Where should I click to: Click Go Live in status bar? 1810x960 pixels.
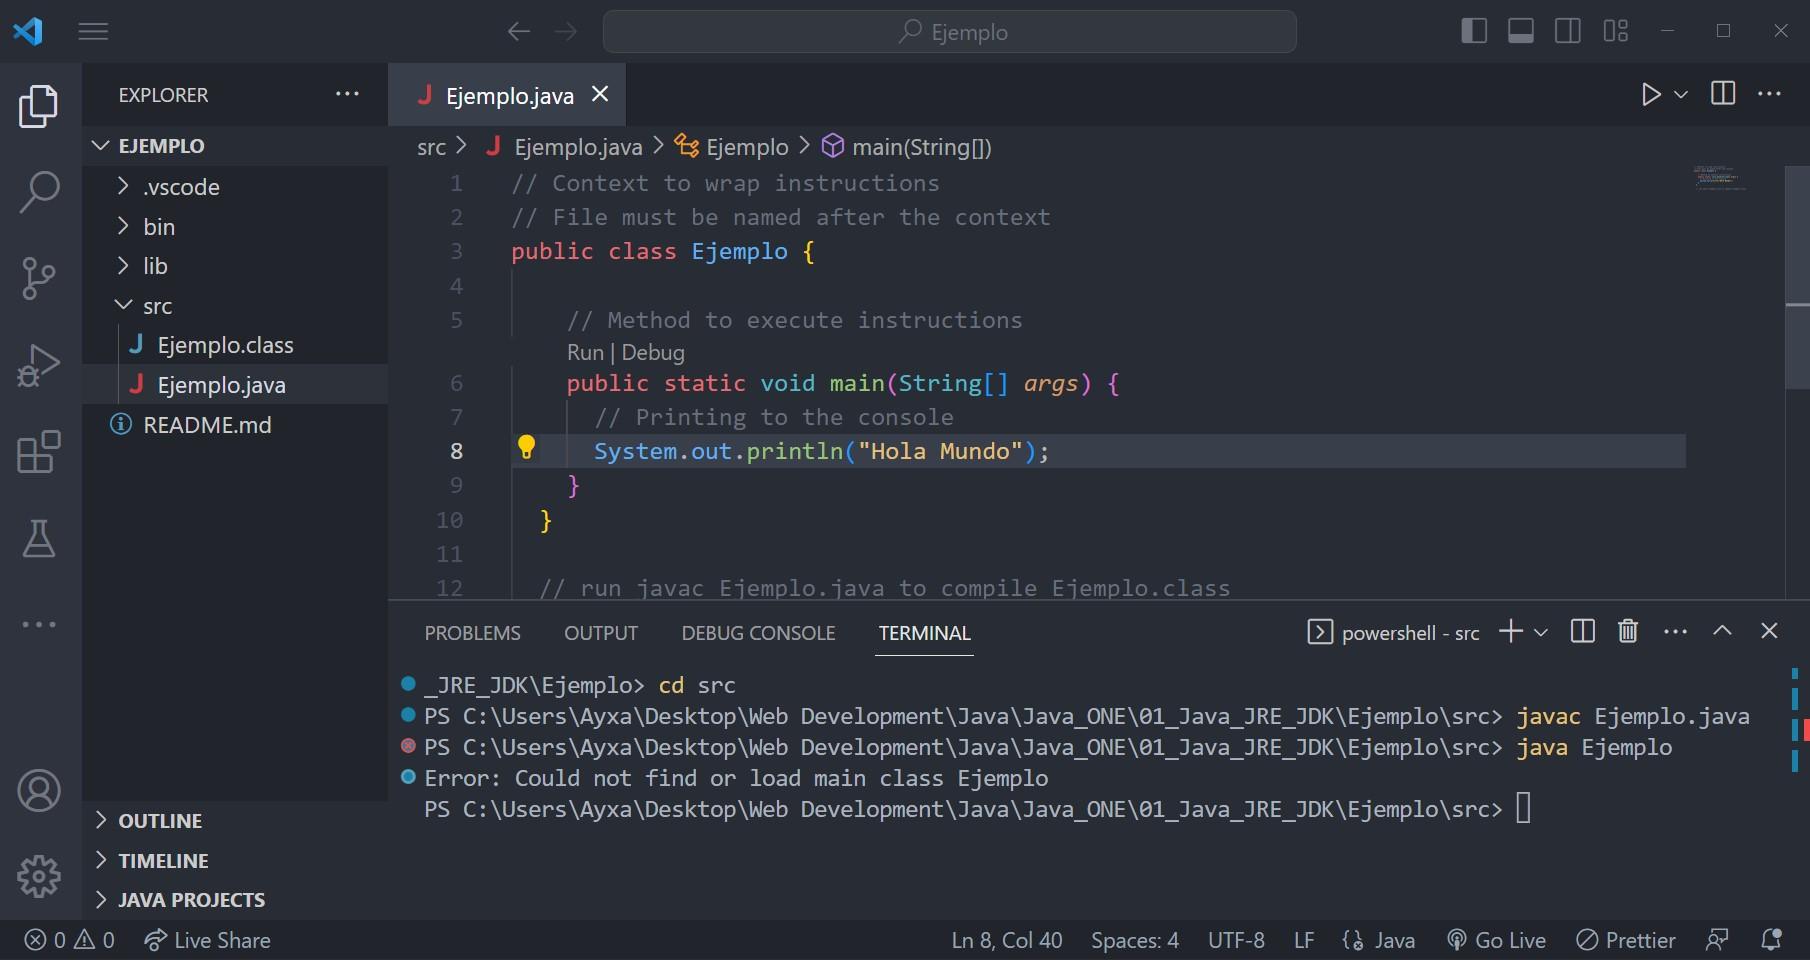[x=1496, y=940]
